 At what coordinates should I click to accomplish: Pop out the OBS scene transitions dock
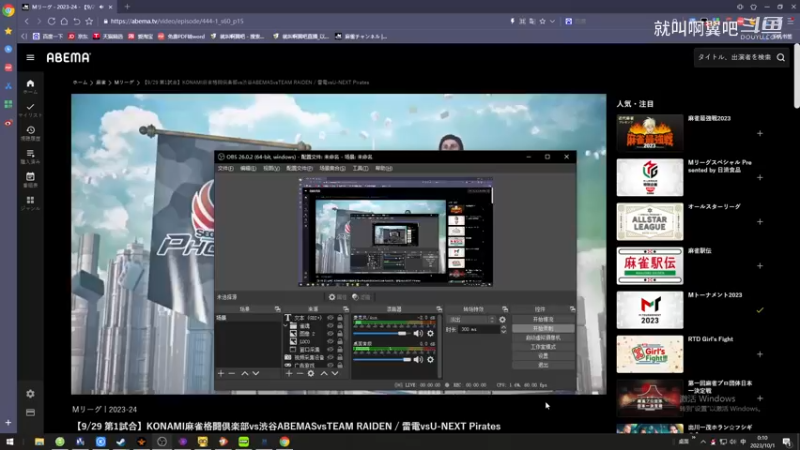505,309
